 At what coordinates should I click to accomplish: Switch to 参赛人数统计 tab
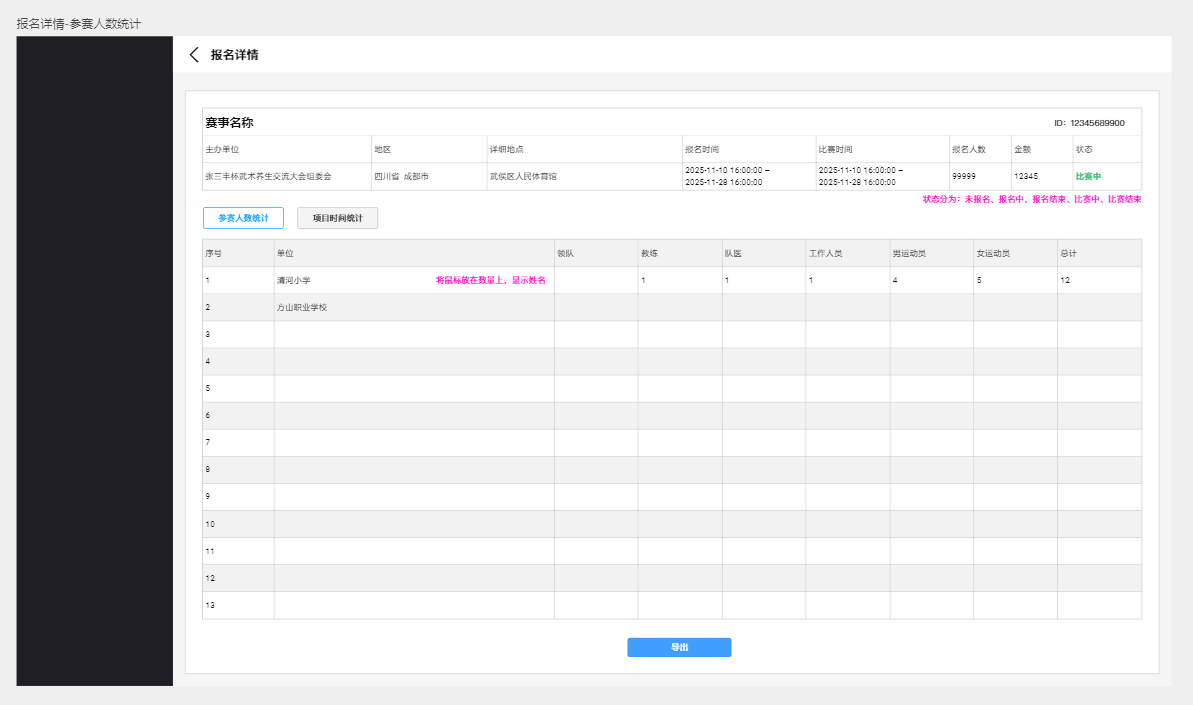coord(243,218)
